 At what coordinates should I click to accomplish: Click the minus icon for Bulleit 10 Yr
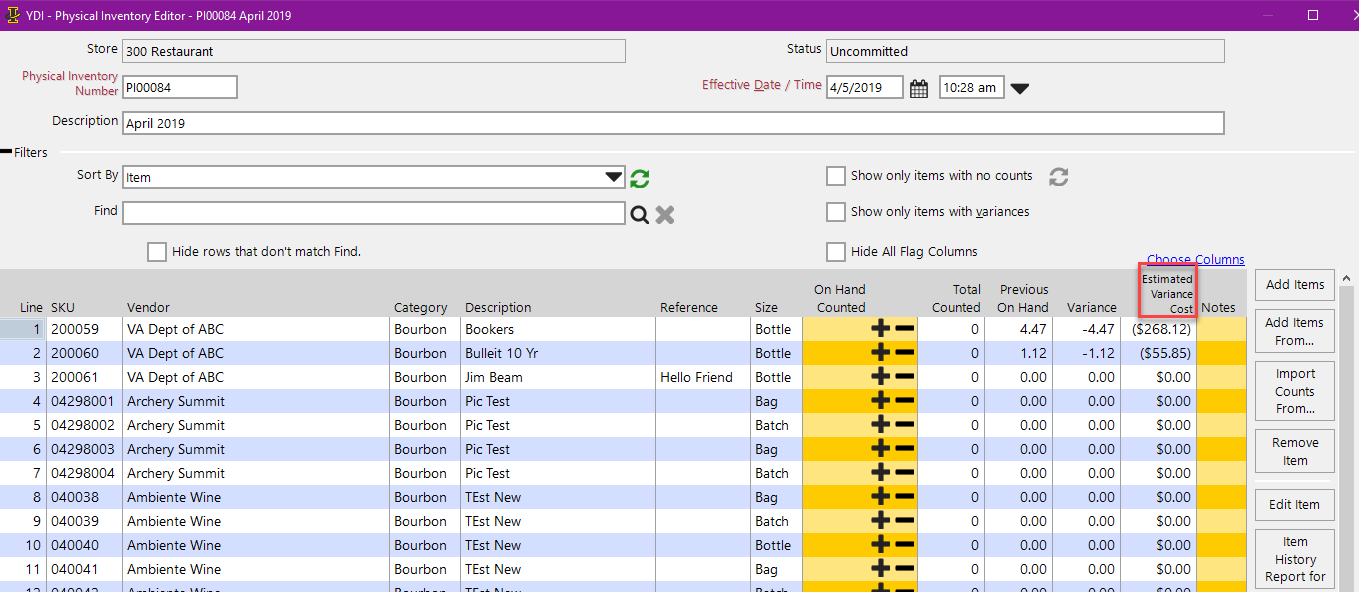click(904, 353)
